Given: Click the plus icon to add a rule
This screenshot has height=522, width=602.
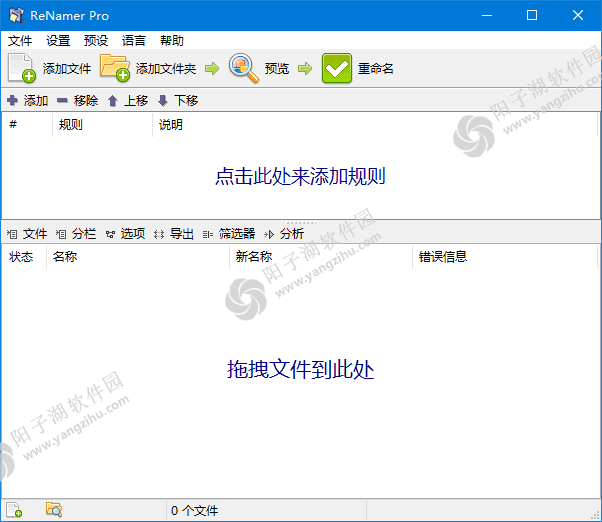Looking at the screenshot, I should 12,101.
